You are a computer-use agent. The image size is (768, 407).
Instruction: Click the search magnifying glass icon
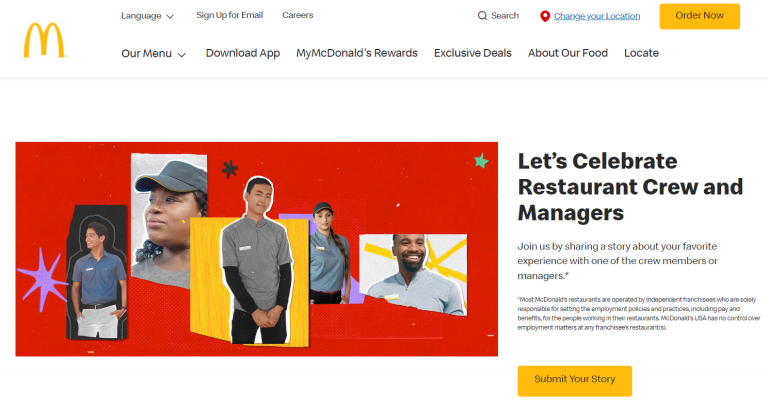coord(482,16)
